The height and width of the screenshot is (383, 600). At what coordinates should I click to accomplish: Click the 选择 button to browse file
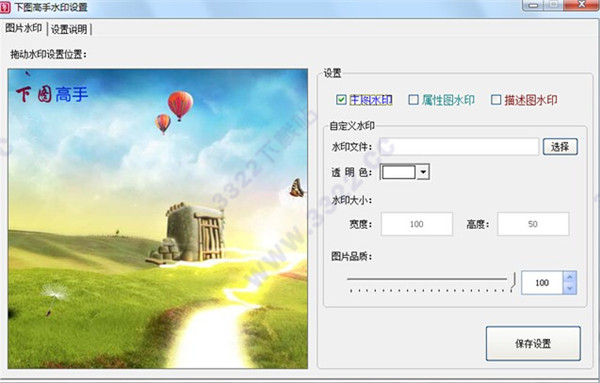tap(560, 147)
